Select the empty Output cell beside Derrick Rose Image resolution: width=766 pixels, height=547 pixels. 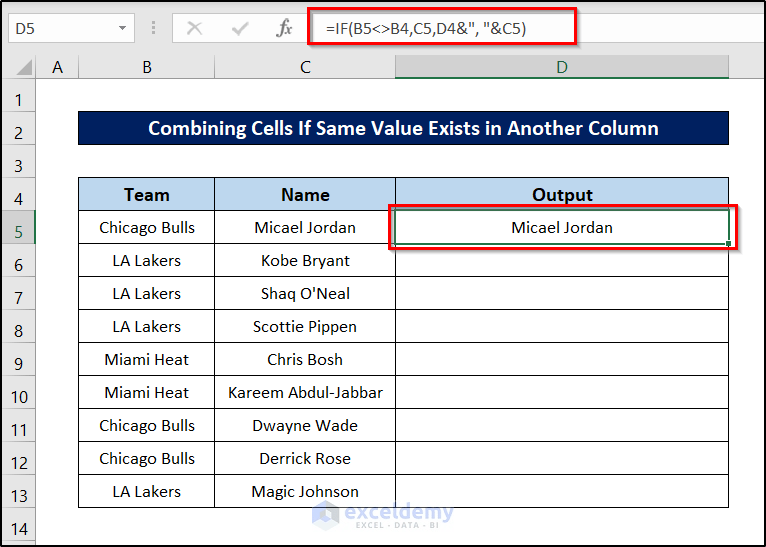(x=562, y=458)
